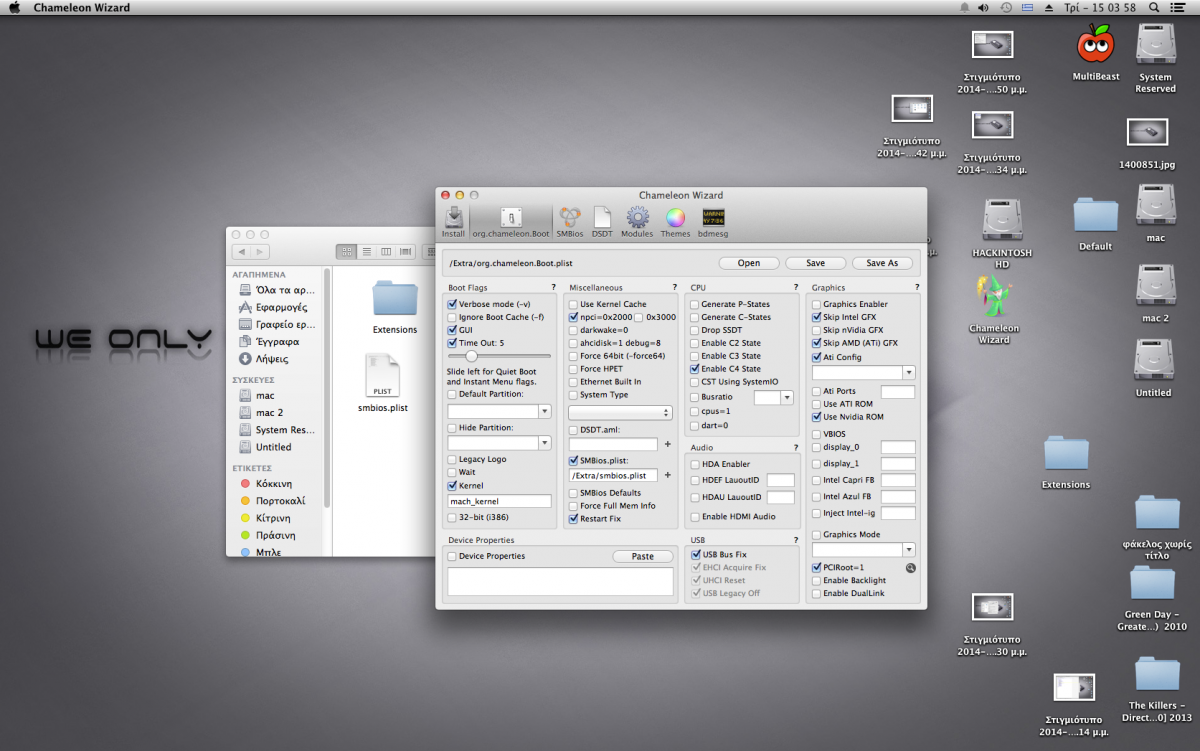Click the plus button next to /Extra/smbios.plist field
Image resolution: width=1200 pixels, height=751 pixels.
pos(667,475)
